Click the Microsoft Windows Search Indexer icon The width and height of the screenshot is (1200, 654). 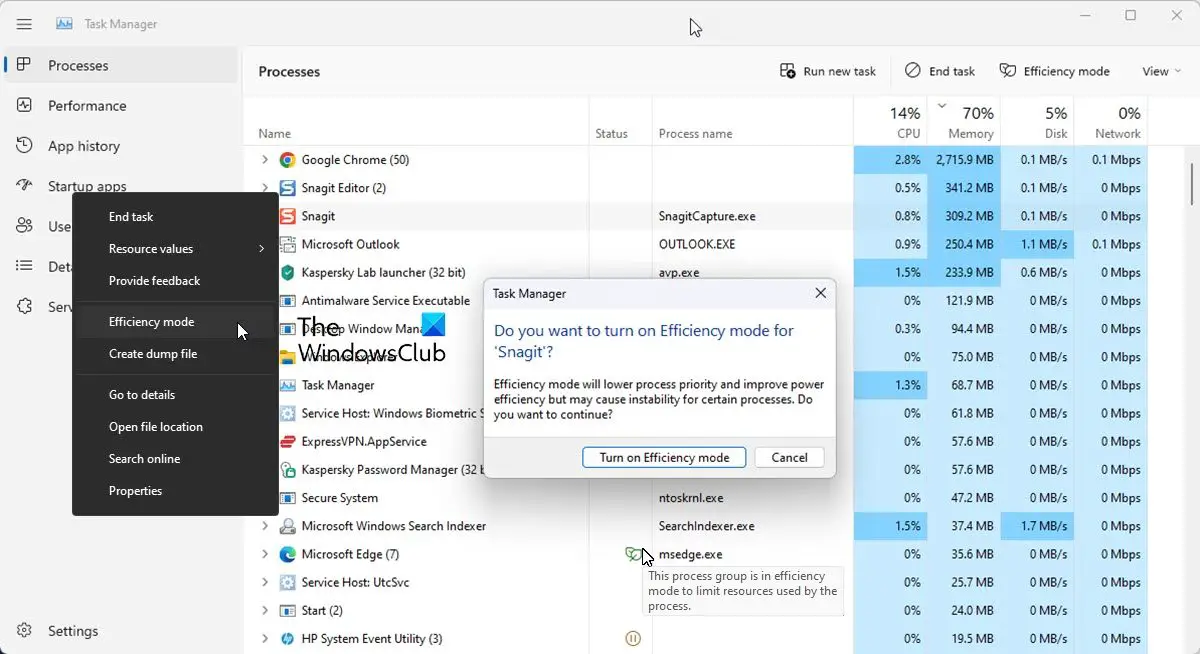click(287, 526)
